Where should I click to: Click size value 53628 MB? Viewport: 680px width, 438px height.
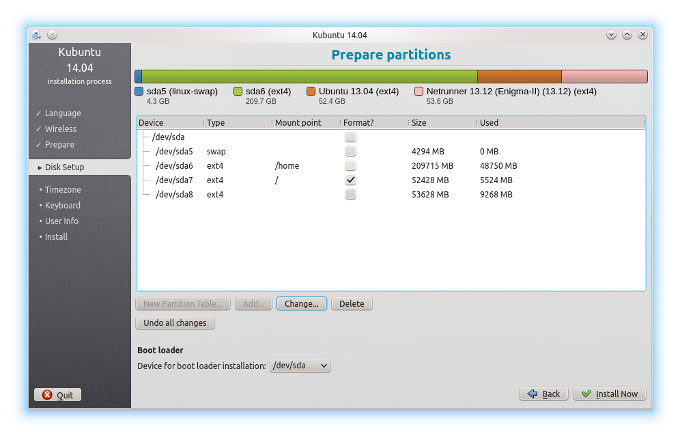tap(430, 194)
